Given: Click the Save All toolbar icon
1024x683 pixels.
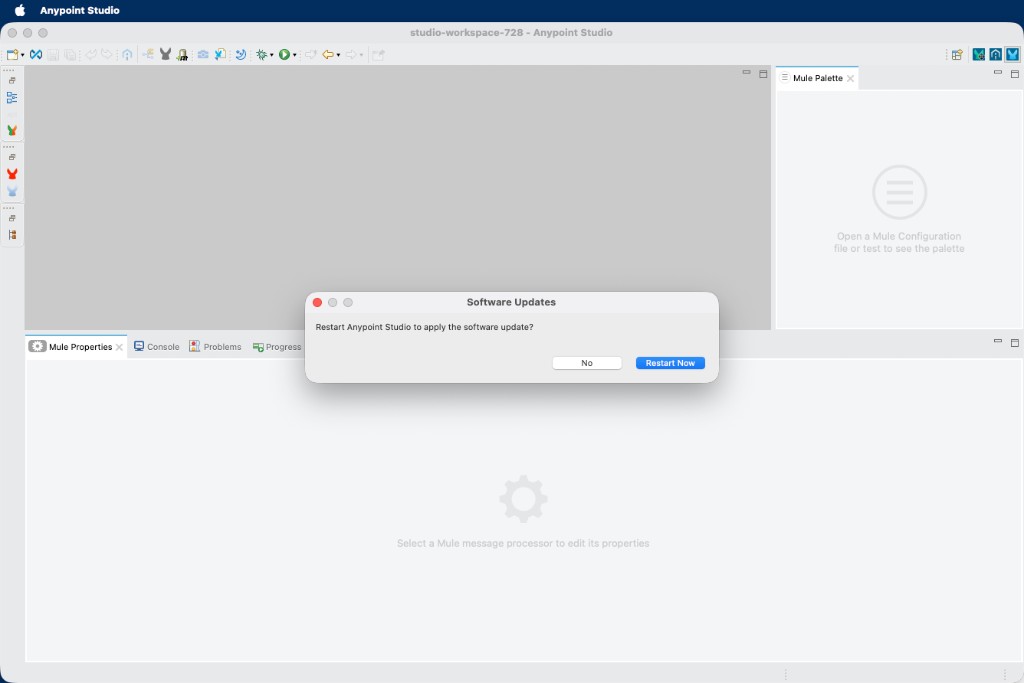Looking at the screenshot, I should [x=70, y=55].
